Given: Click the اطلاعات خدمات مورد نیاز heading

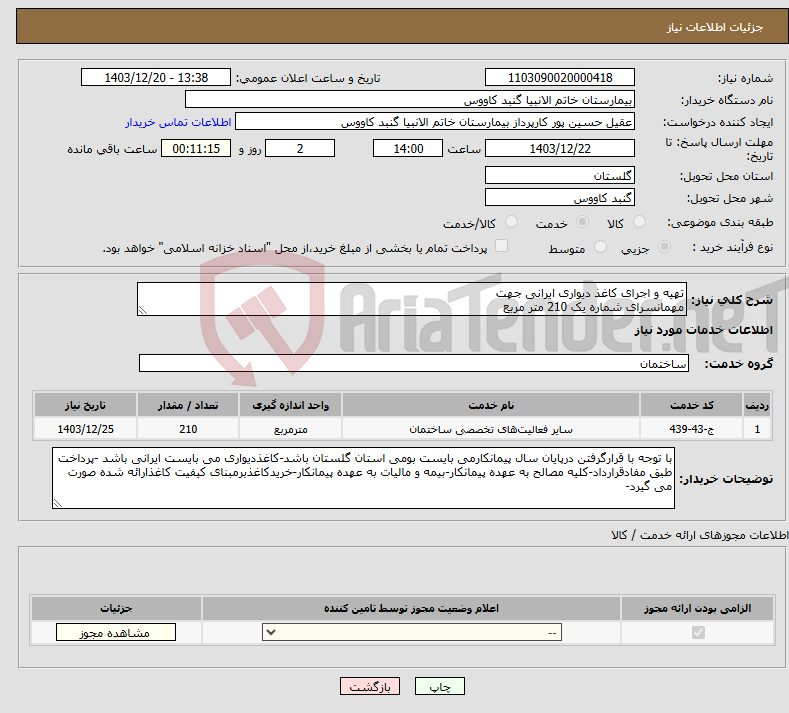Looking at the screenshot, I should click(703, 330).
